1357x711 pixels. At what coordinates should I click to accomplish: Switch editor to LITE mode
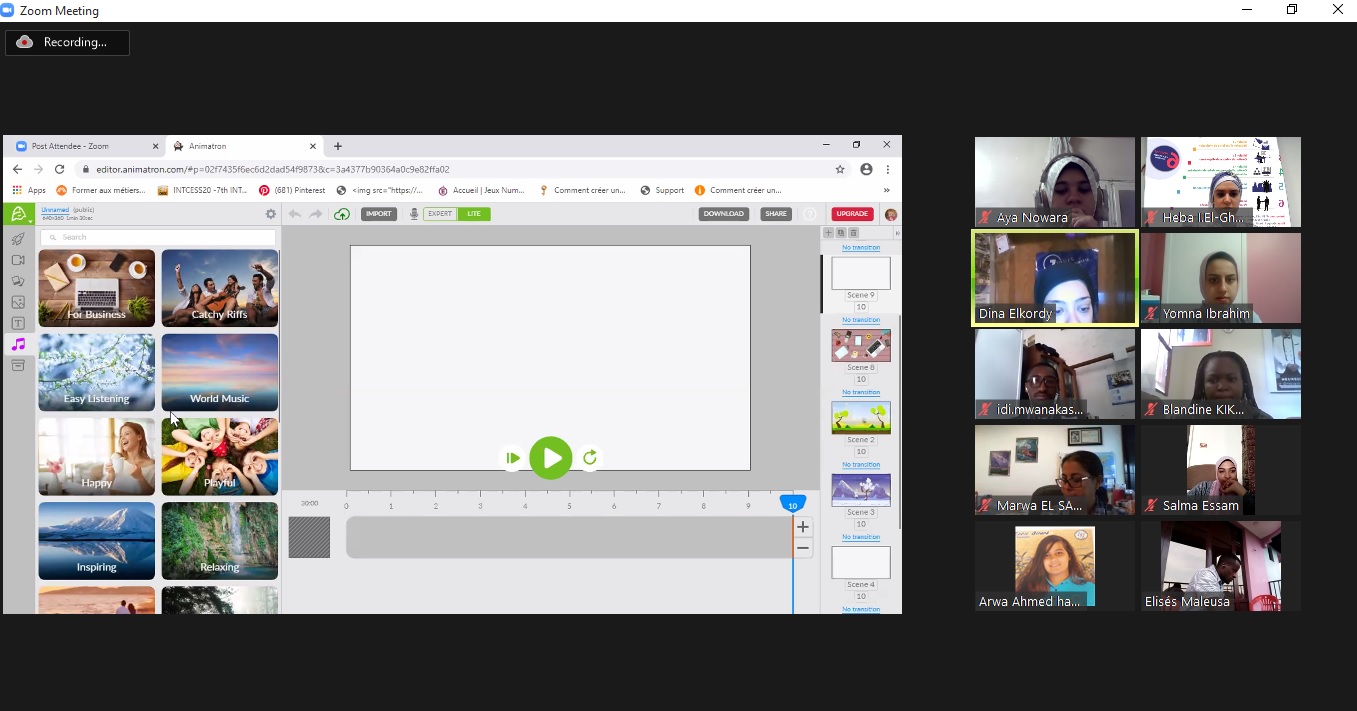474,214
